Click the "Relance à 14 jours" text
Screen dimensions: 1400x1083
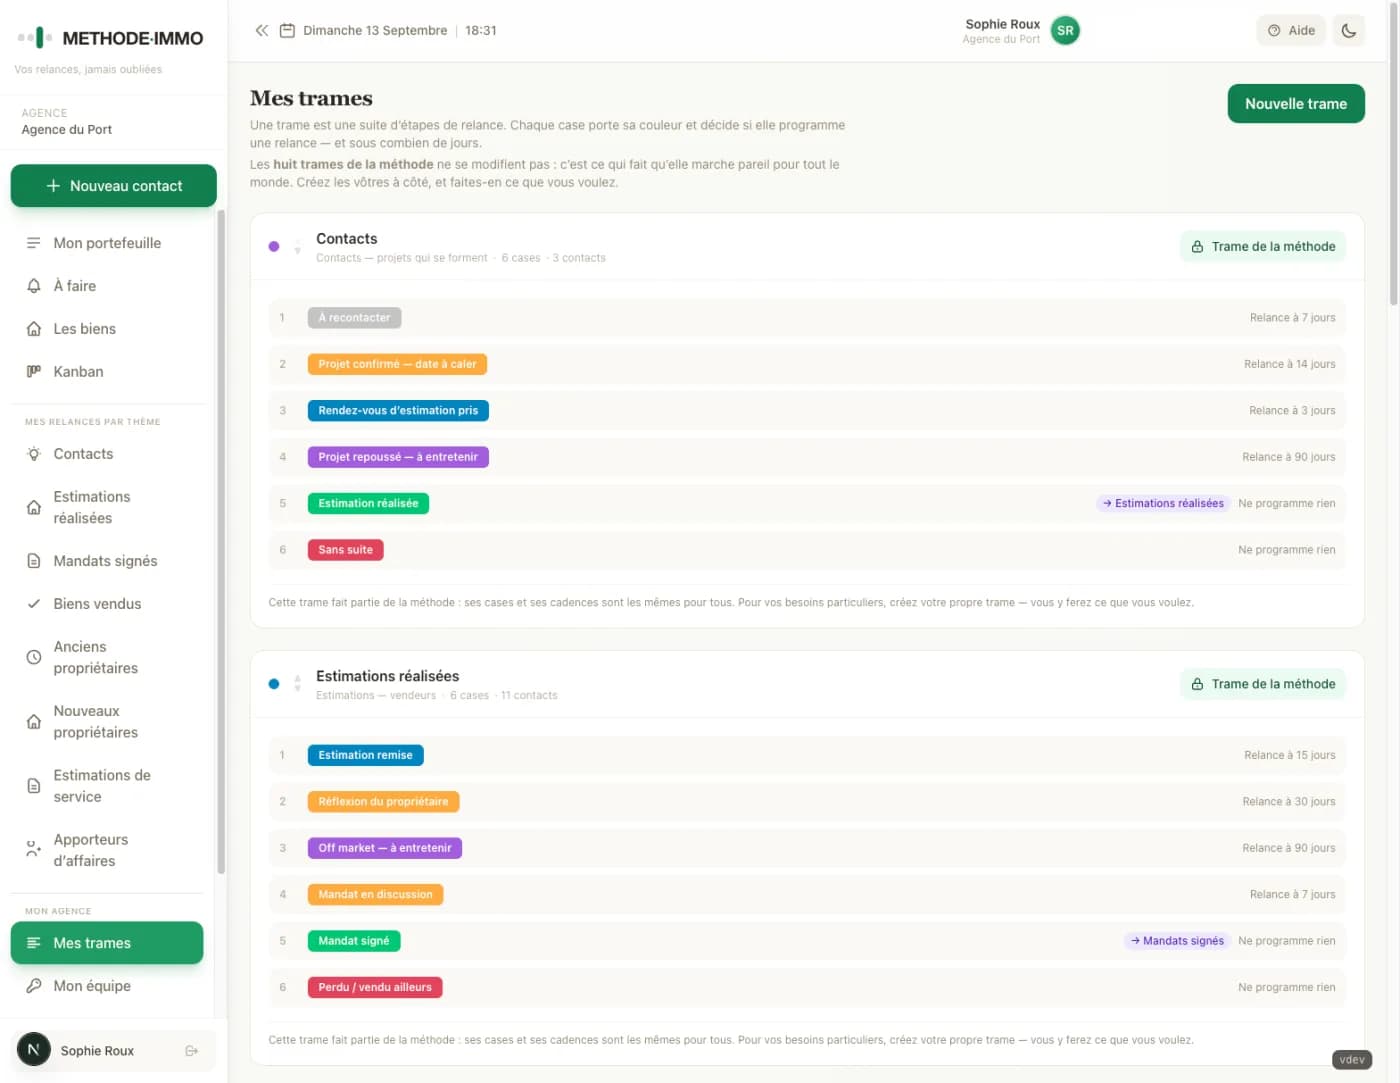pos(1290,364)
